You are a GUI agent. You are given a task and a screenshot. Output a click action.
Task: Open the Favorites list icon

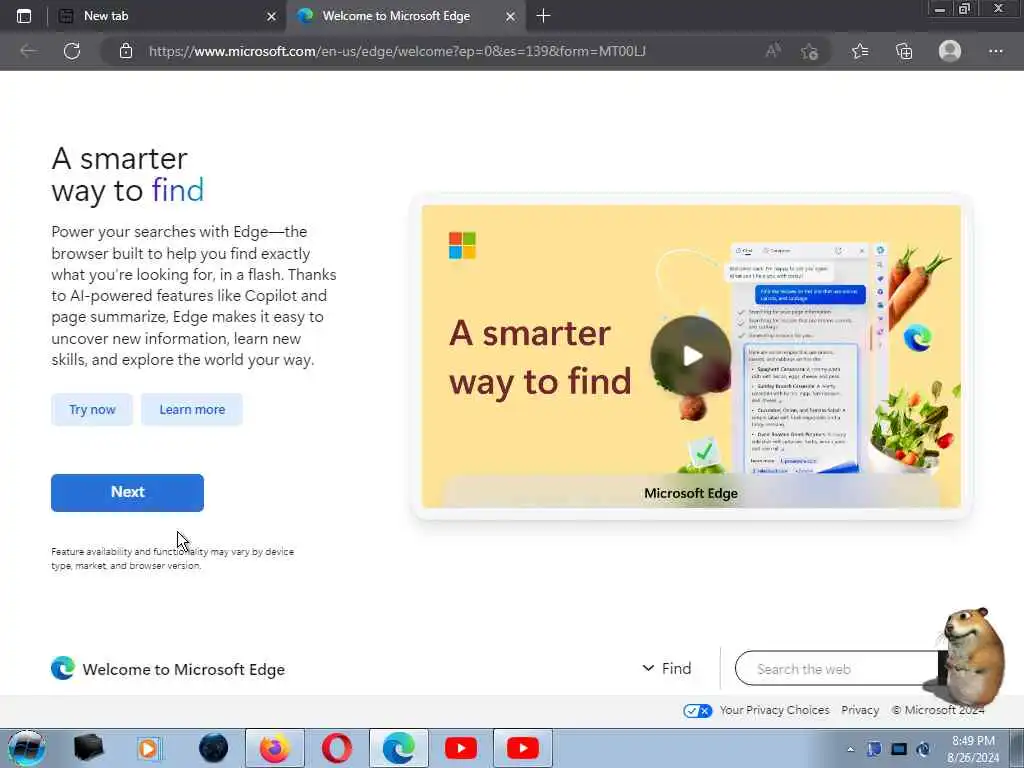pyautogui.click(x=860, y=51)
